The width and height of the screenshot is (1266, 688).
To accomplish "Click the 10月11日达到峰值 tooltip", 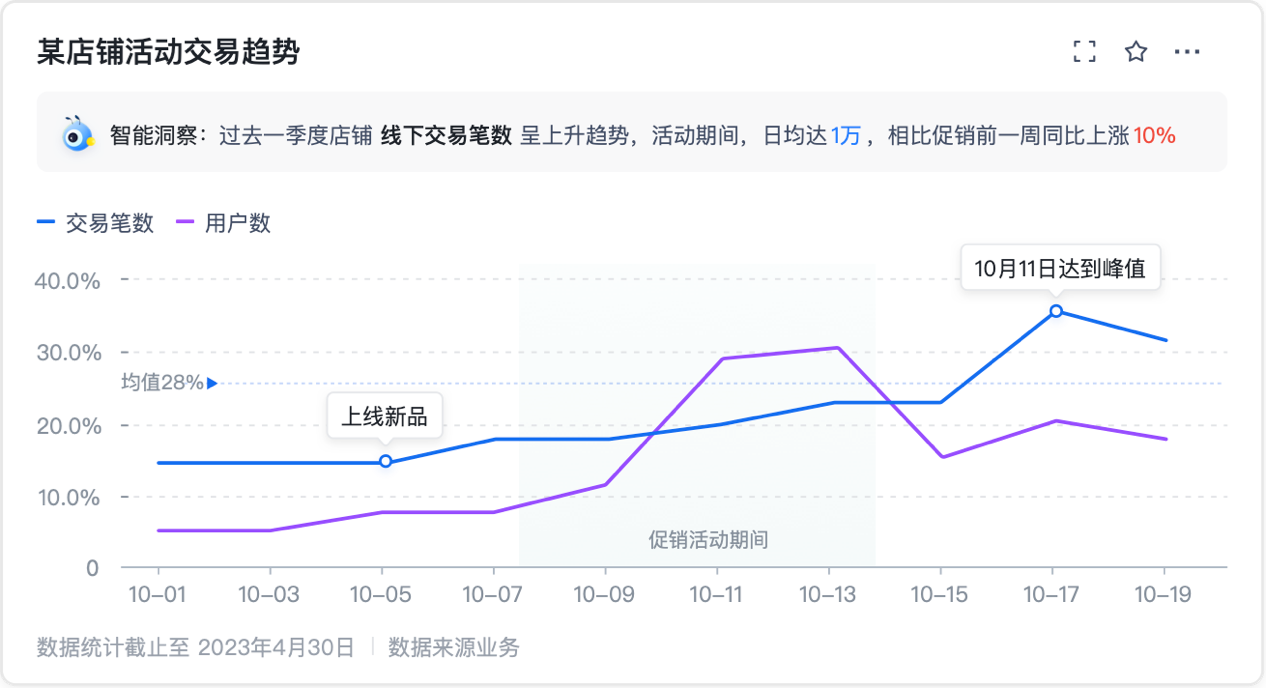I will coord(1059,267).
